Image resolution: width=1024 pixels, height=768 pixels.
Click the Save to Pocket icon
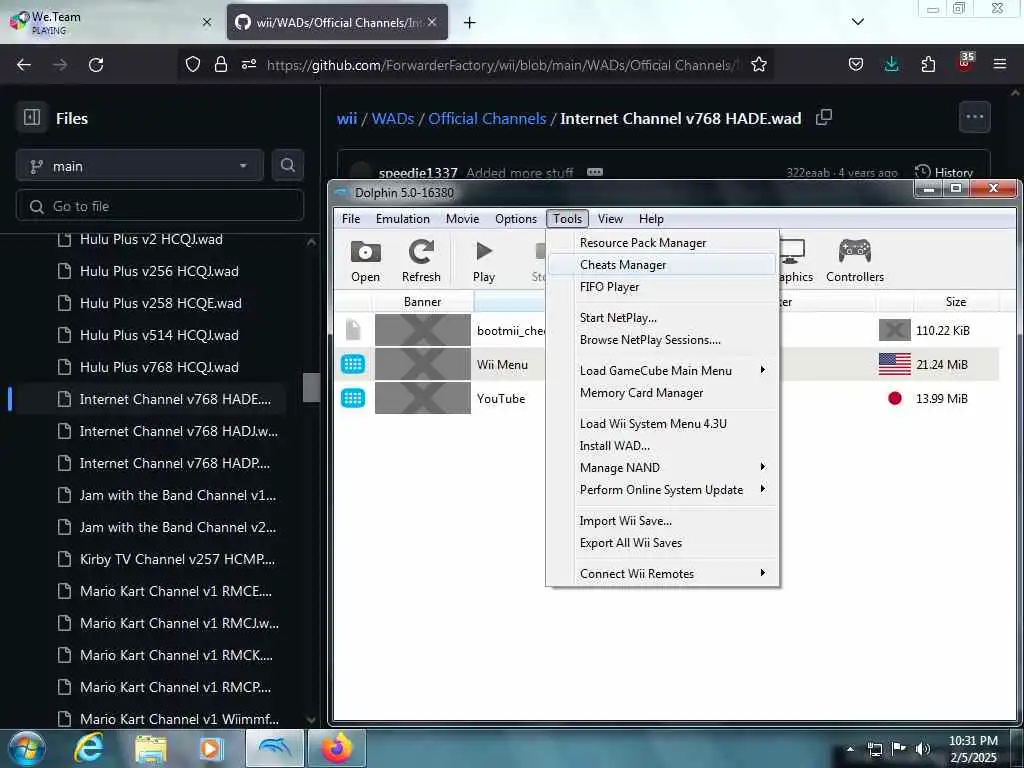pos(856,65)
